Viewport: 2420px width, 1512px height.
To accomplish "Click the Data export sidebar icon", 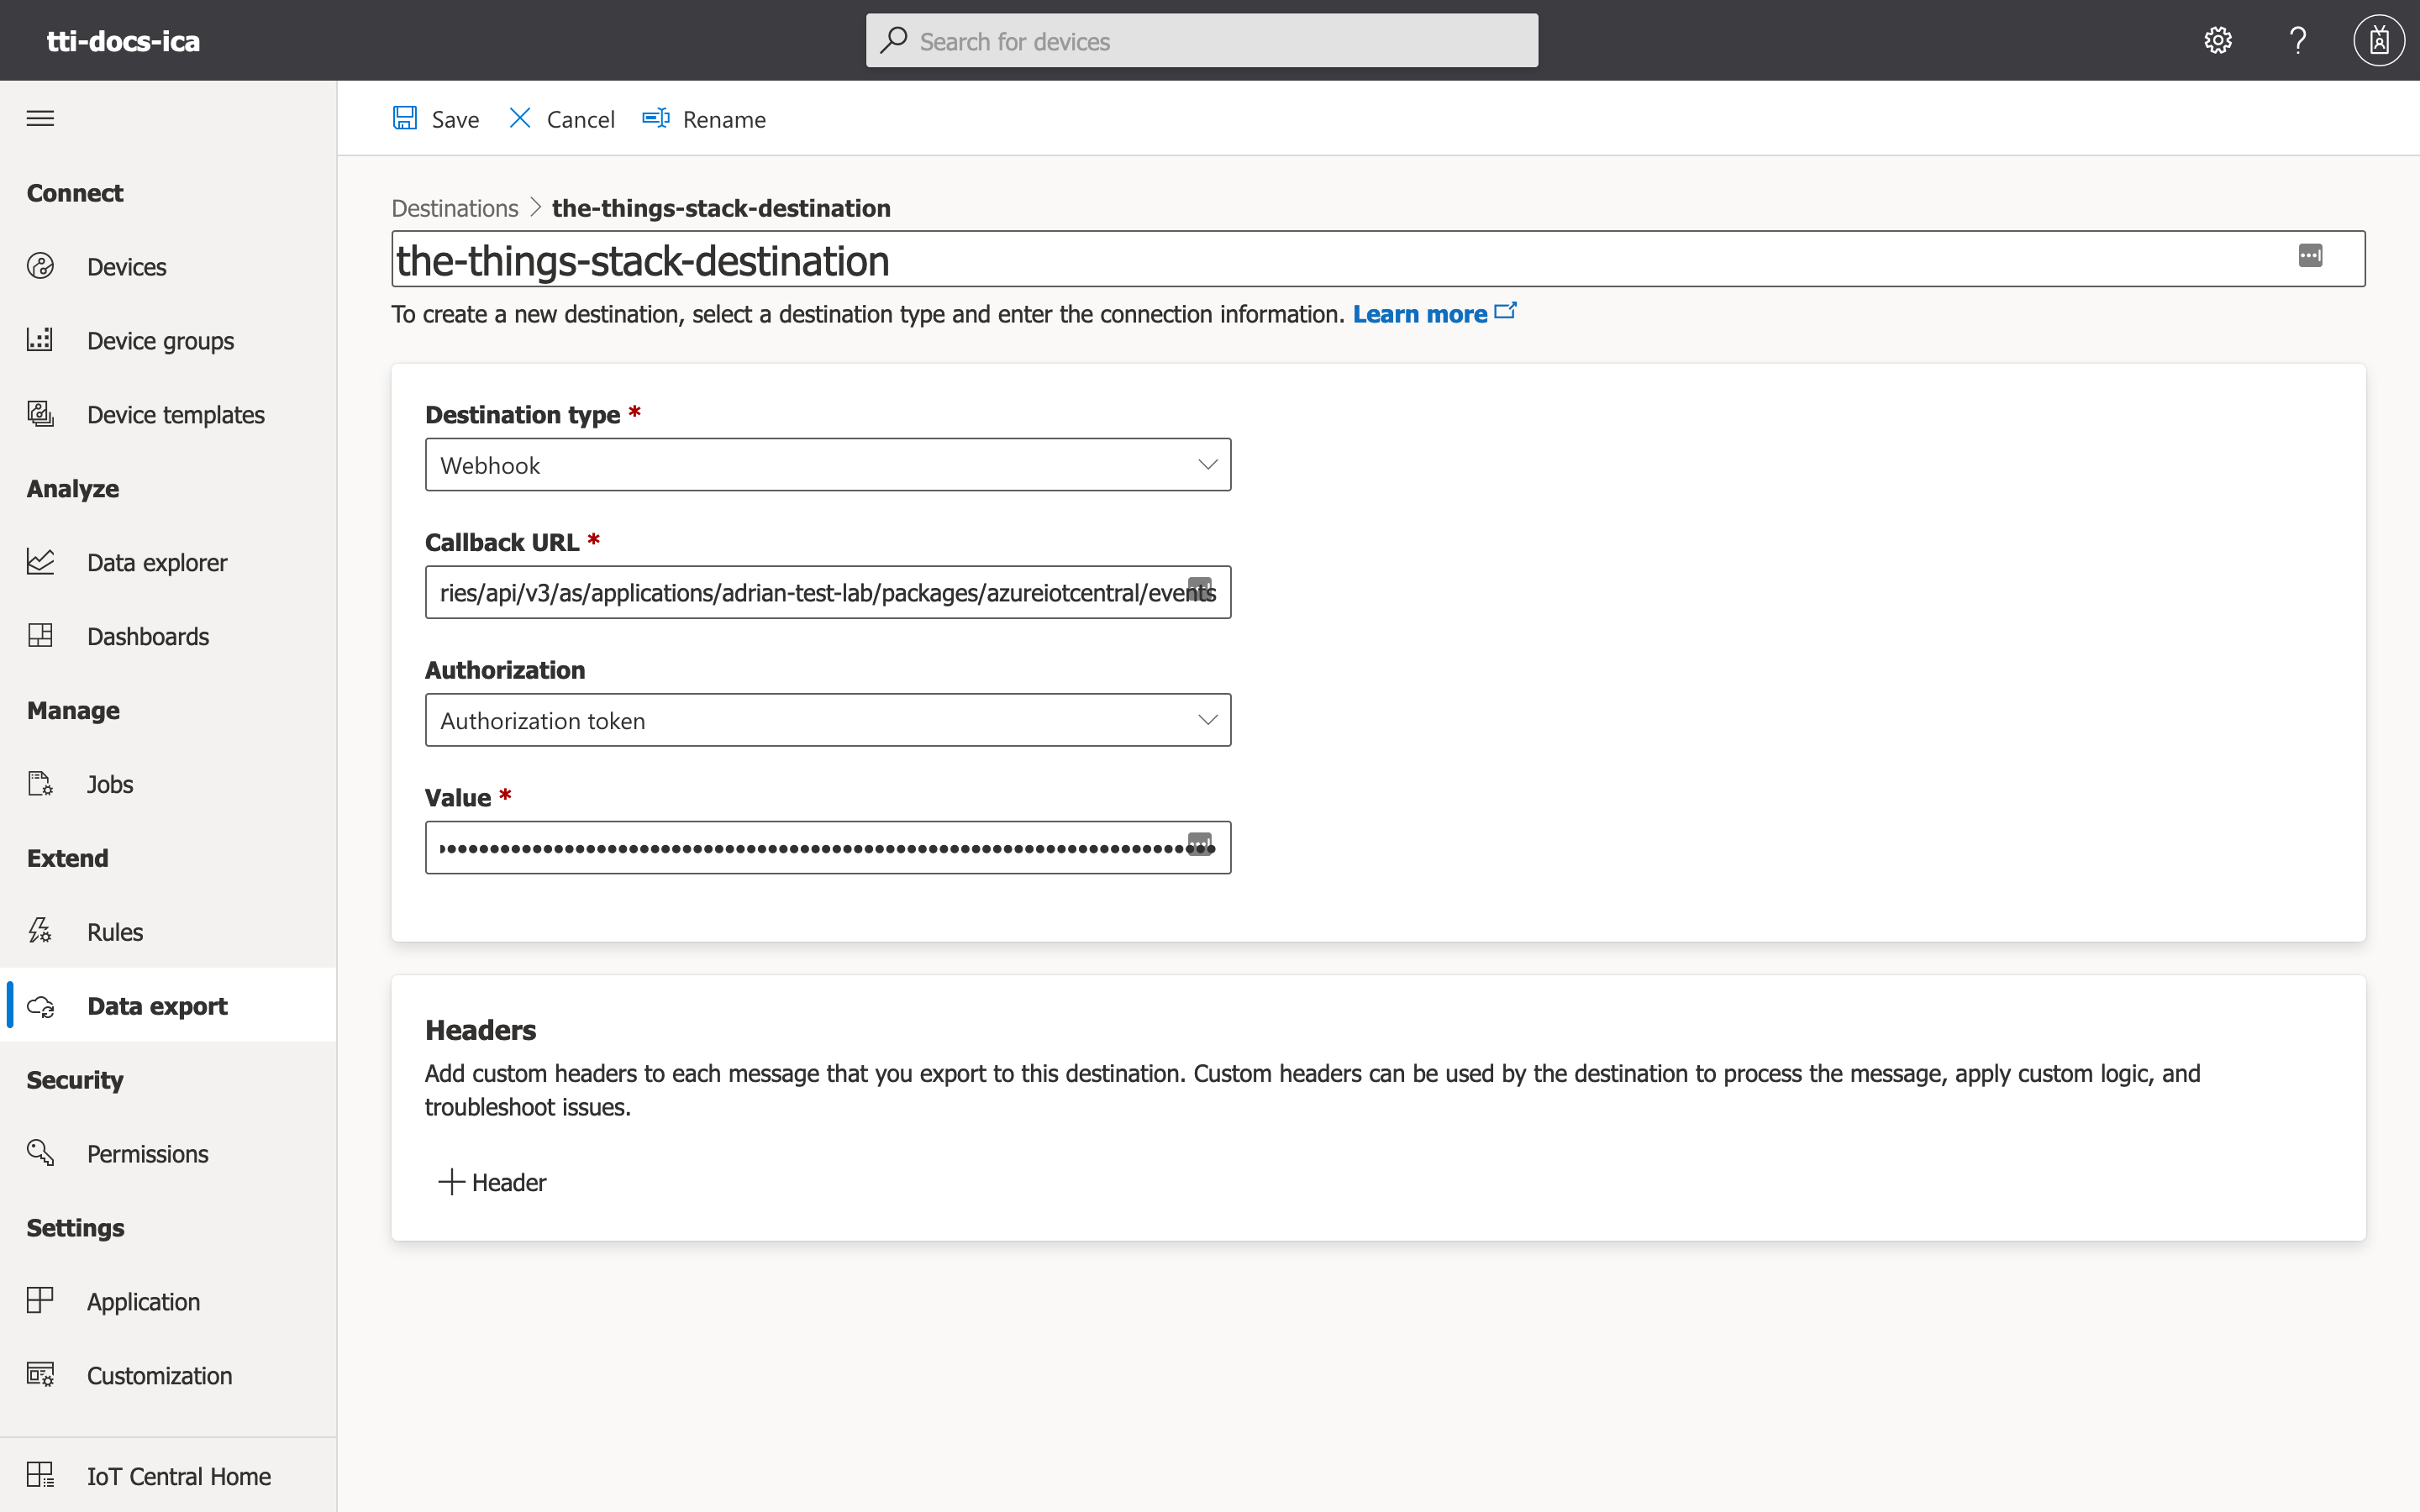I will [41, 1006].
